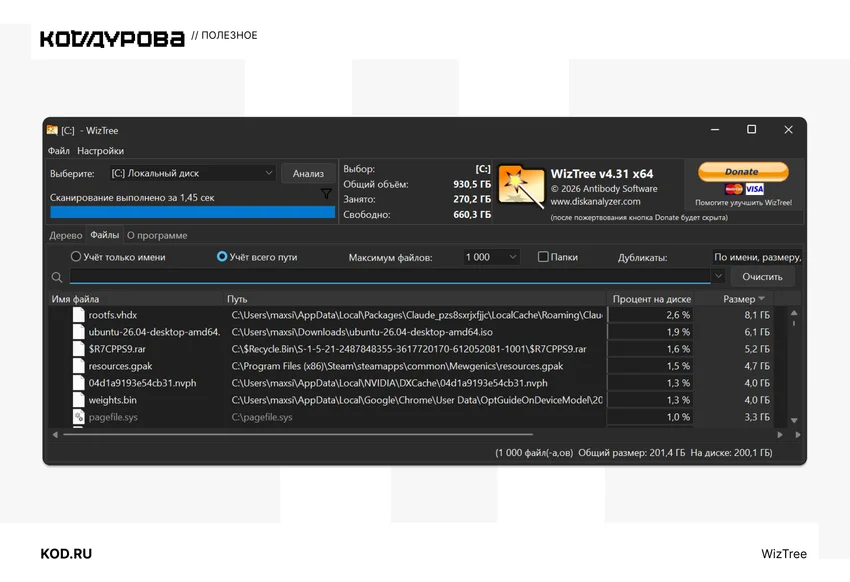This screenshot has height=582, width=850.
Task: Select the weights.bin file name
Action: pyautogui.click(x=112, y=400)
